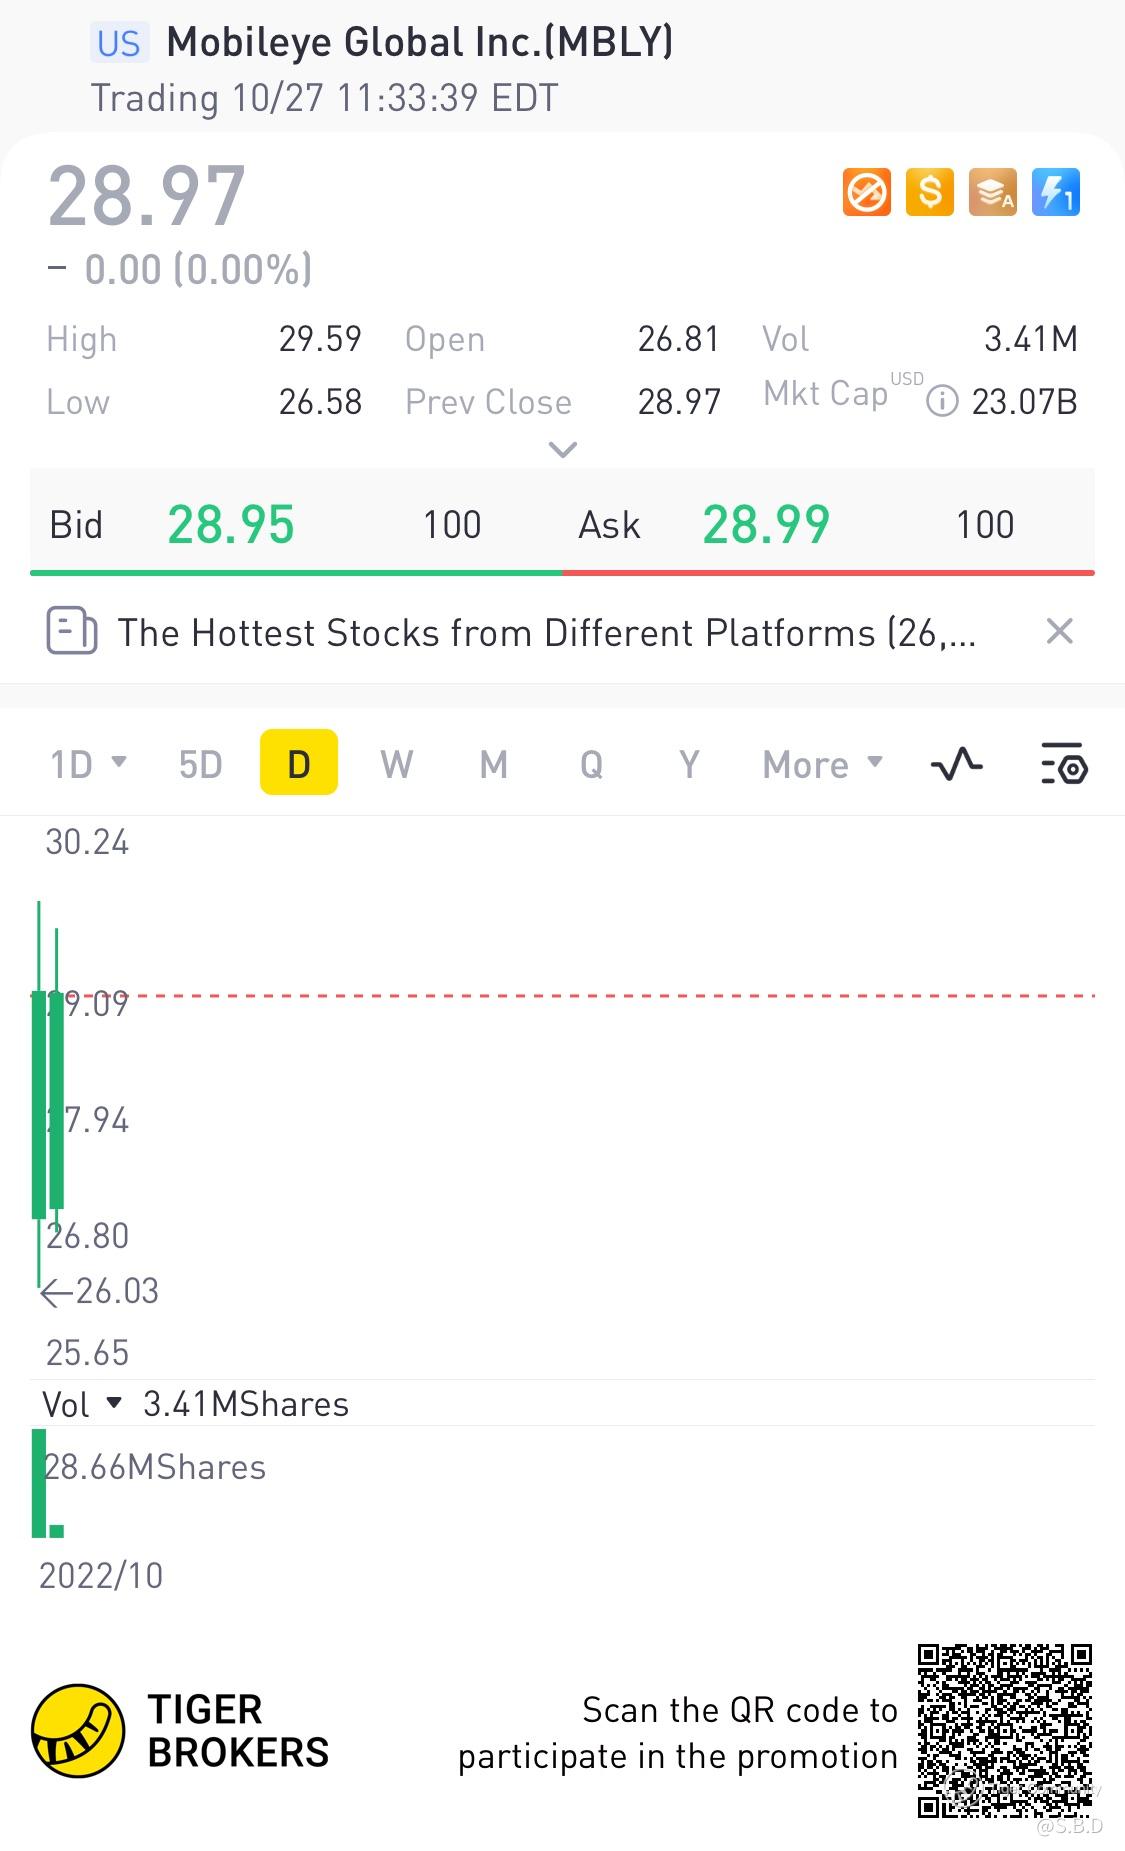Tap the yellow dollar sign badge
This screenshot has width=1125, height=1851.
[x=929, y=192]
